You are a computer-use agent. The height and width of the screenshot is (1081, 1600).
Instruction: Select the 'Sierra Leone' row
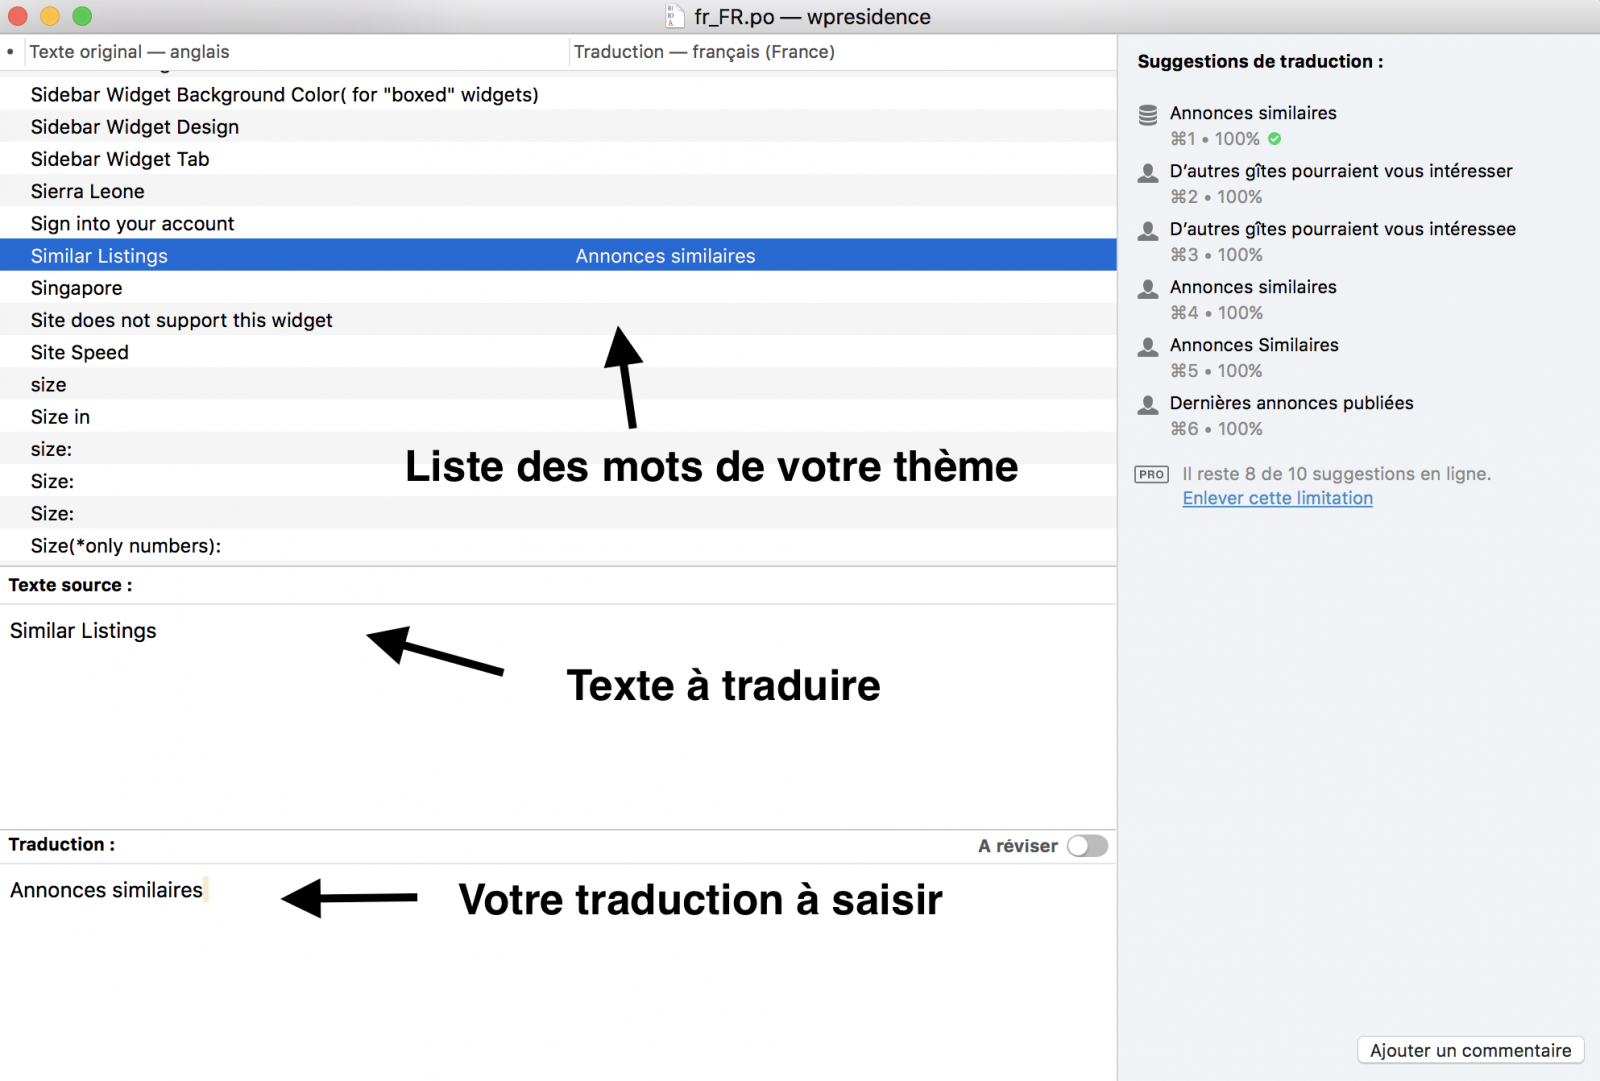(558, 190)
